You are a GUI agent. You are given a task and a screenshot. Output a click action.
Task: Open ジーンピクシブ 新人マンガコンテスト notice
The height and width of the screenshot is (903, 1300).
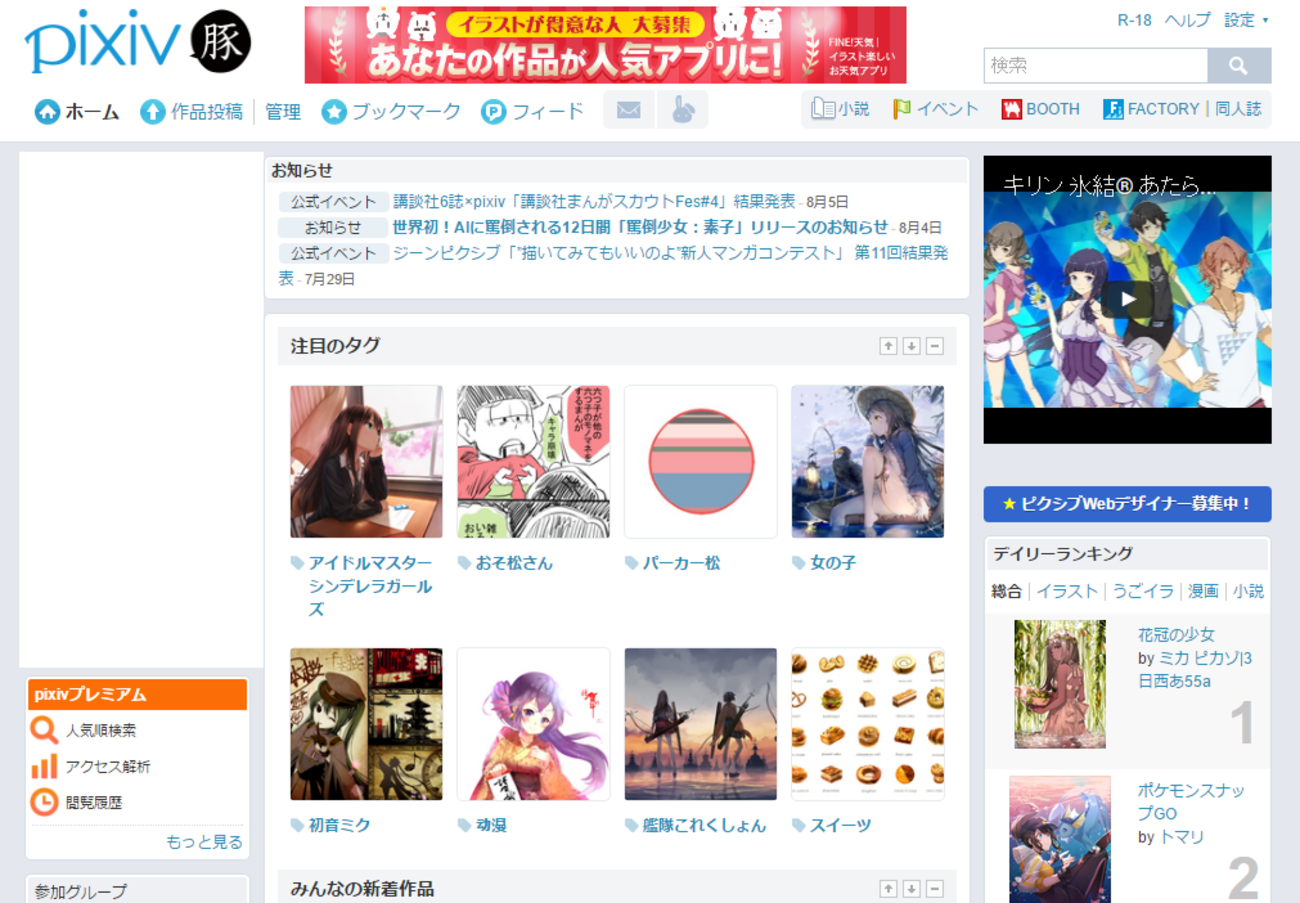point(613,266)
